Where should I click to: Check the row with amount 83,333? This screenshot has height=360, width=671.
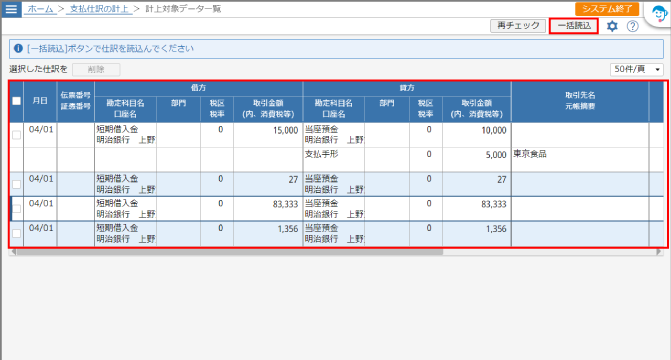[x=16, y=209]
